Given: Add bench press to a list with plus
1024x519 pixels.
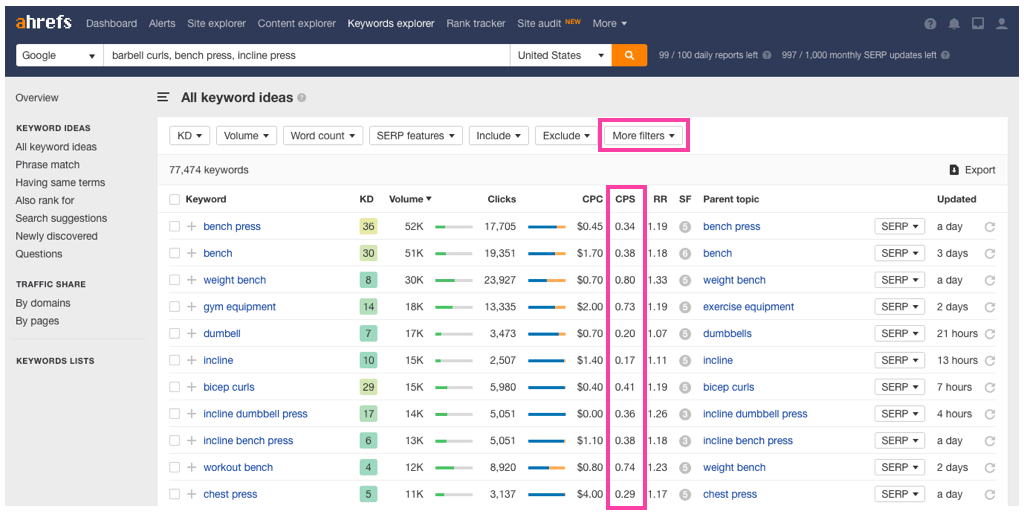Looking at the screenshot, I should click(x=191, y=227).
